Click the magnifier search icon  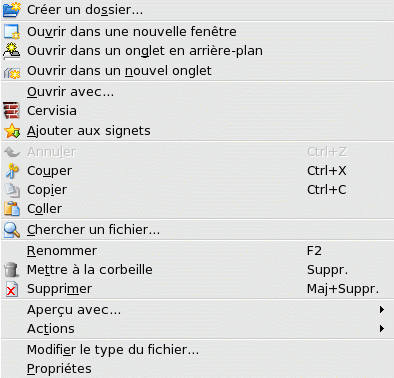[12, 230]
